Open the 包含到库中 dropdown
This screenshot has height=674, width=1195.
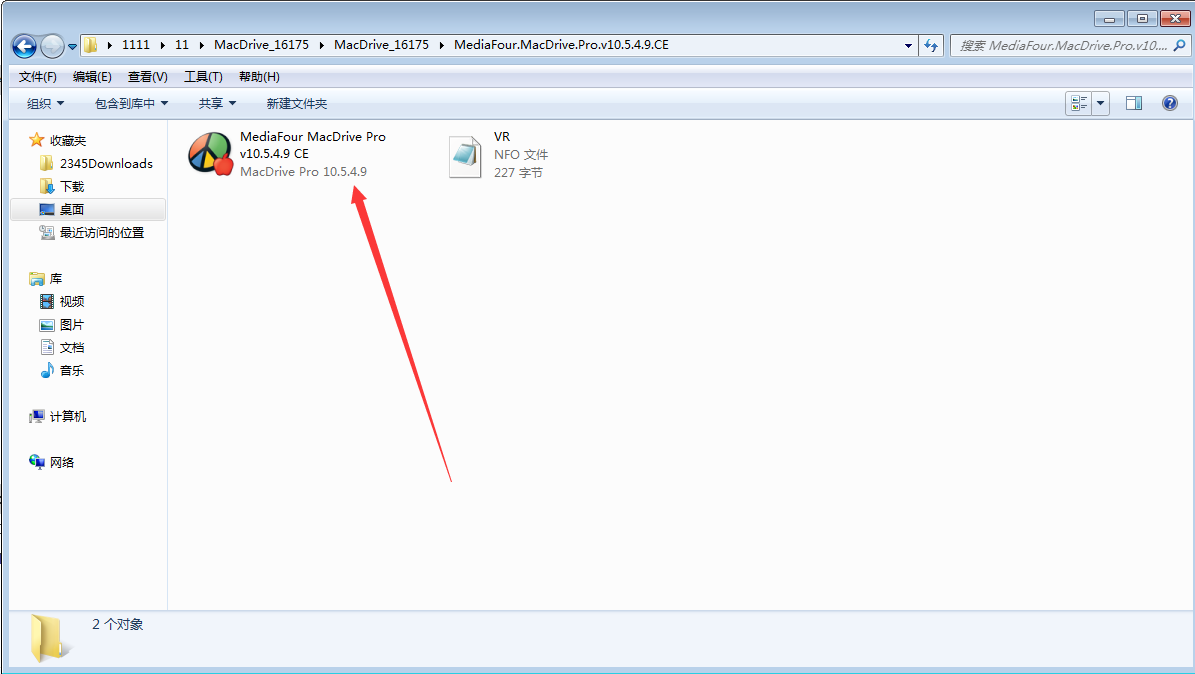(x=131, y=104)
